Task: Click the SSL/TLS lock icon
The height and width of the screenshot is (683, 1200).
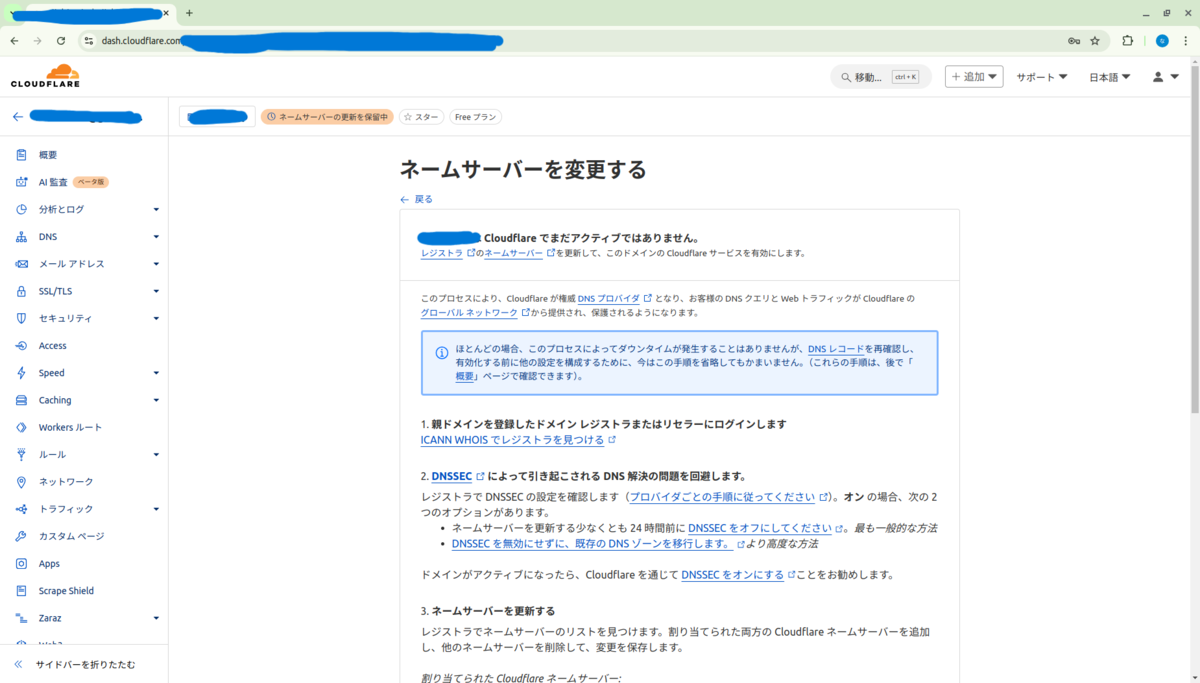Action: pos(21,291)
